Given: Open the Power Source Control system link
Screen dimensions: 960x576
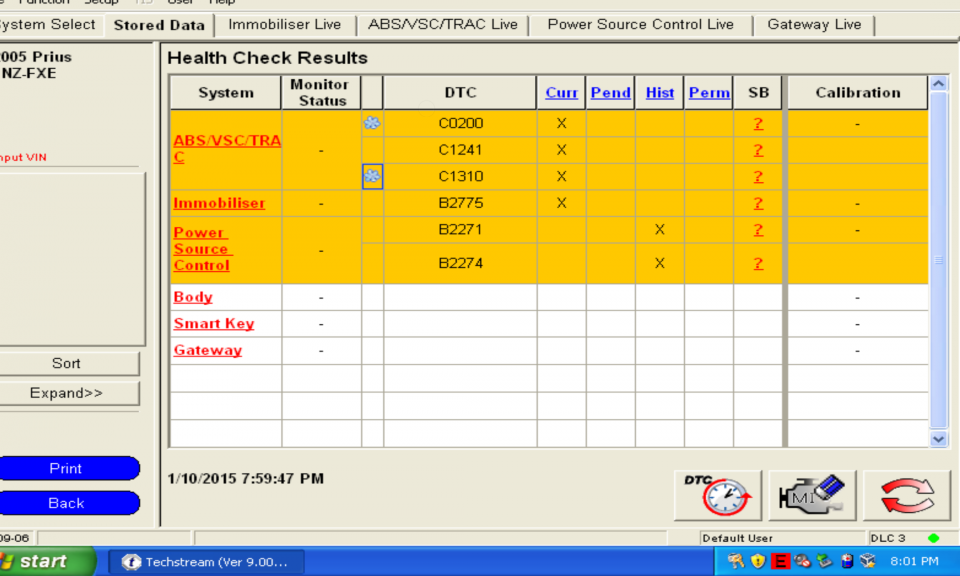Looking at the screenshot, I should click(x=202, y=249).
